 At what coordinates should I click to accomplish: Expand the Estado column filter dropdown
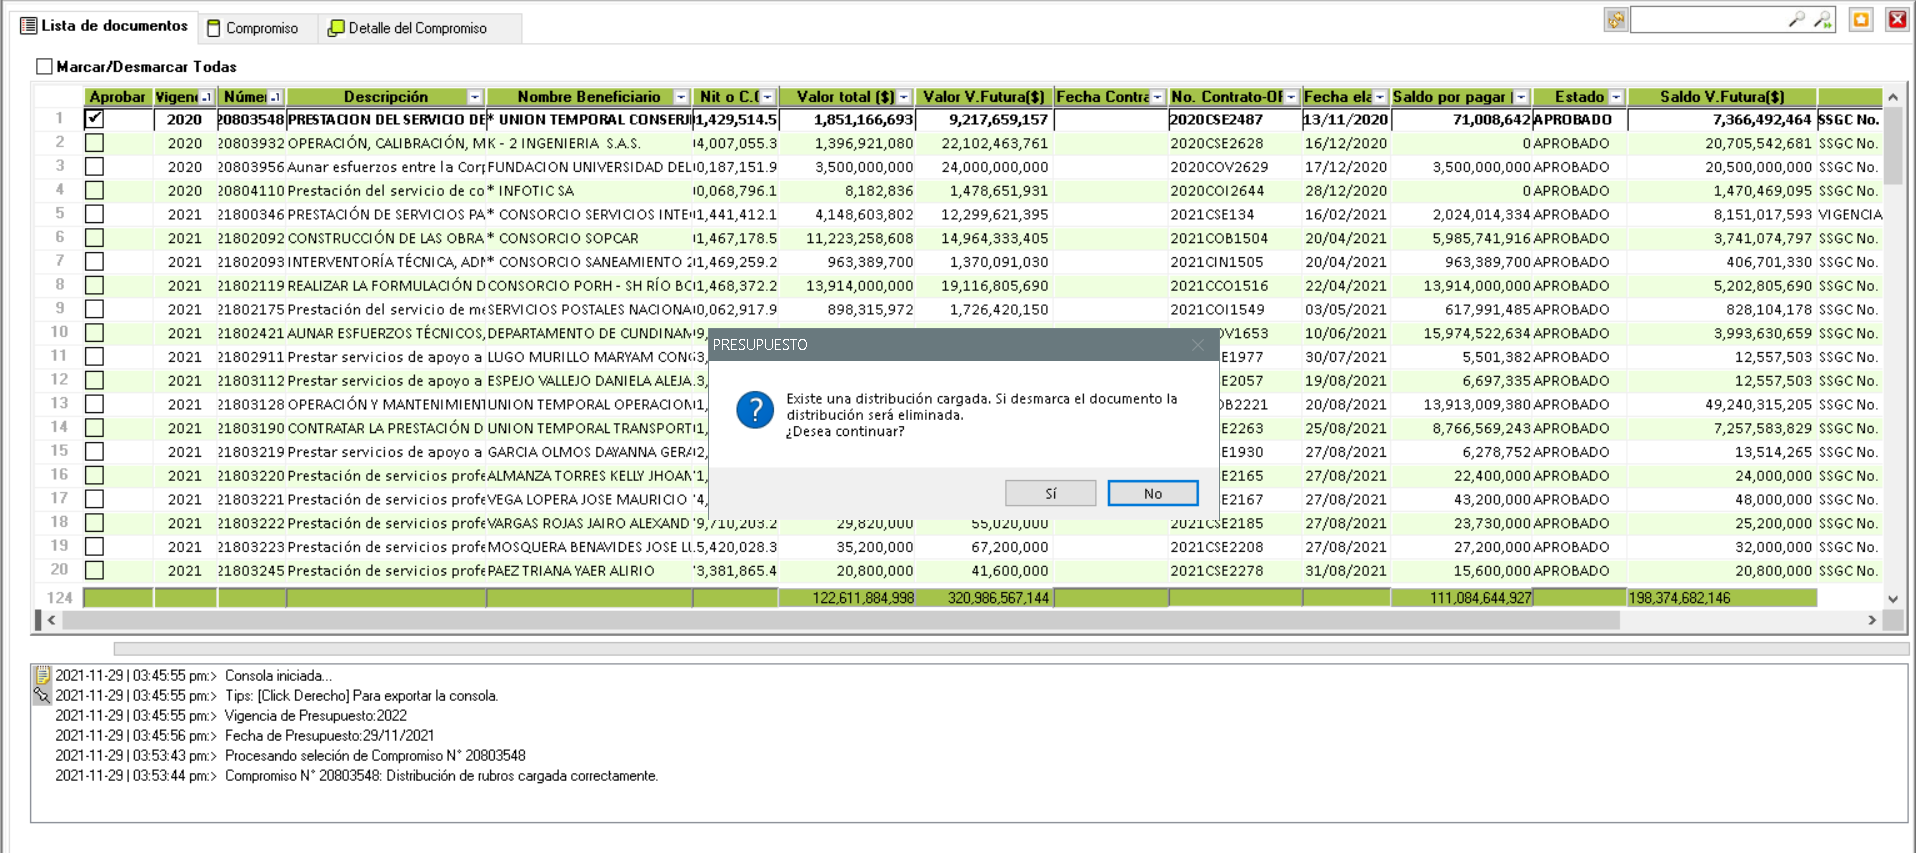[1616, 97]
